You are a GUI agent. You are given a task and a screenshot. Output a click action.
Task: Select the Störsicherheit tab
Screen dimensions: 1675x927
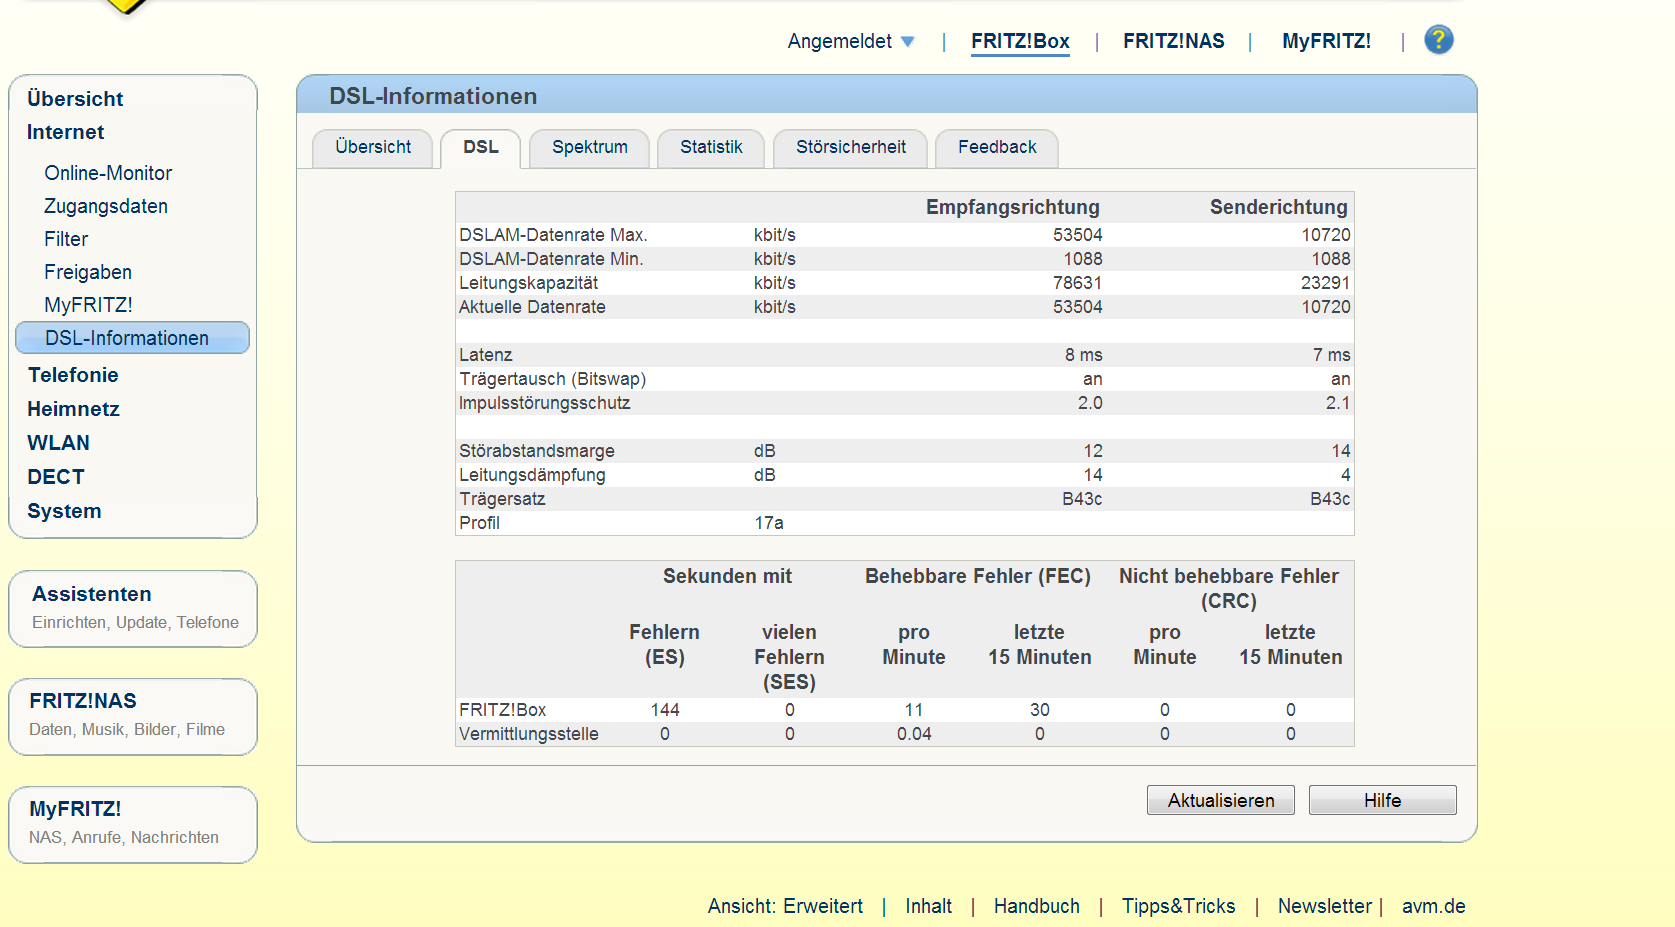click(851, 147)
